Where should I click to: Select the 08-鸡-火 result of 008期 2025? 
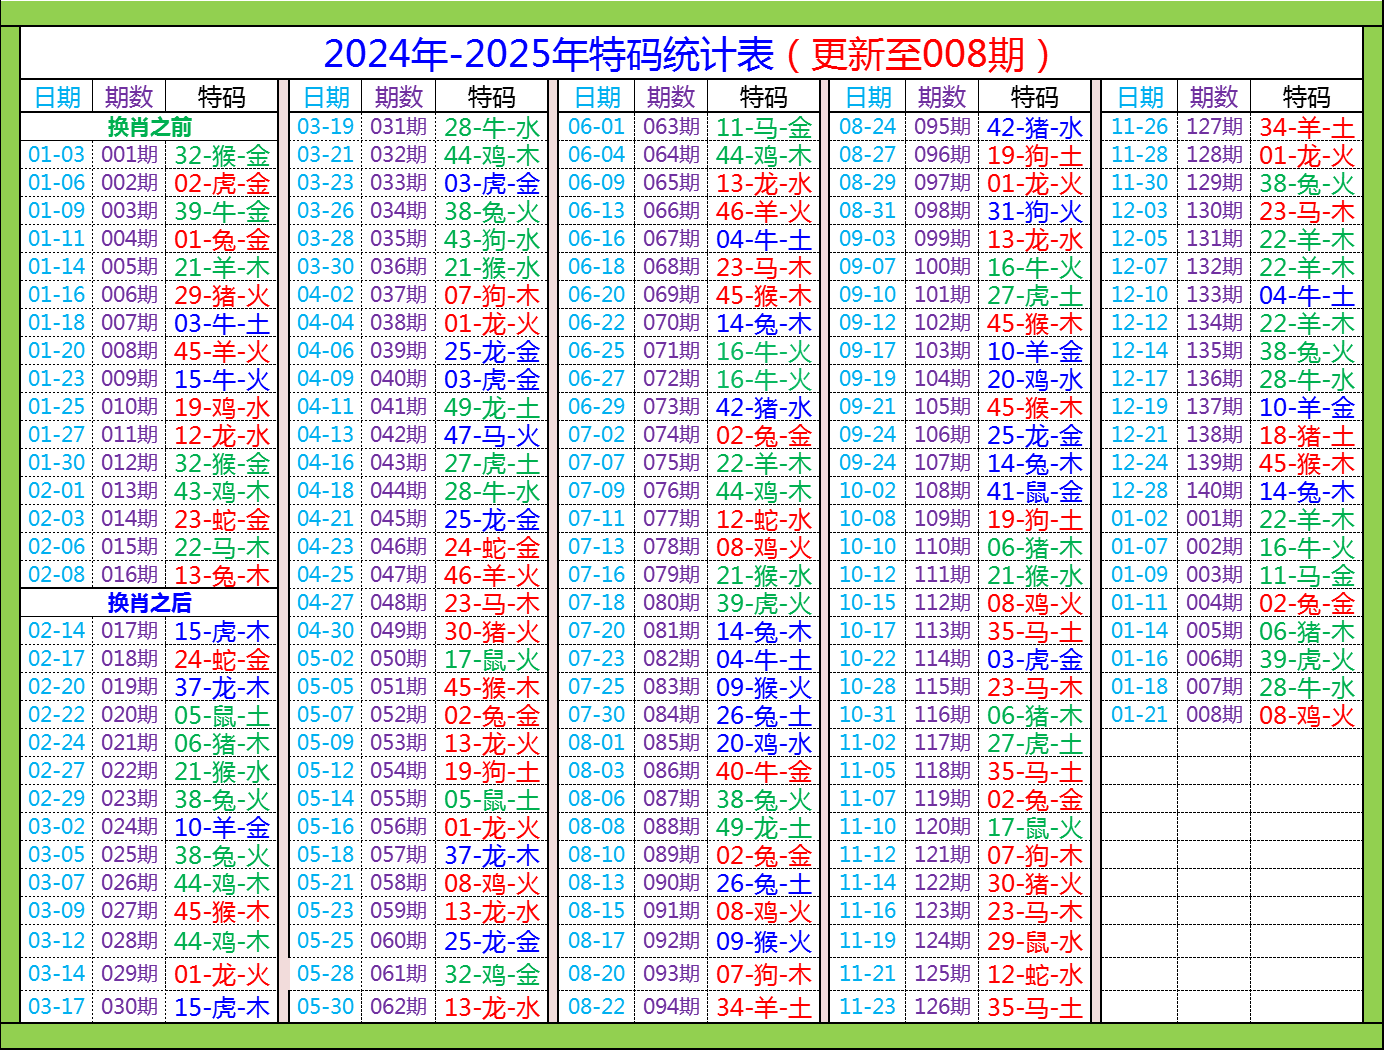1308,715
